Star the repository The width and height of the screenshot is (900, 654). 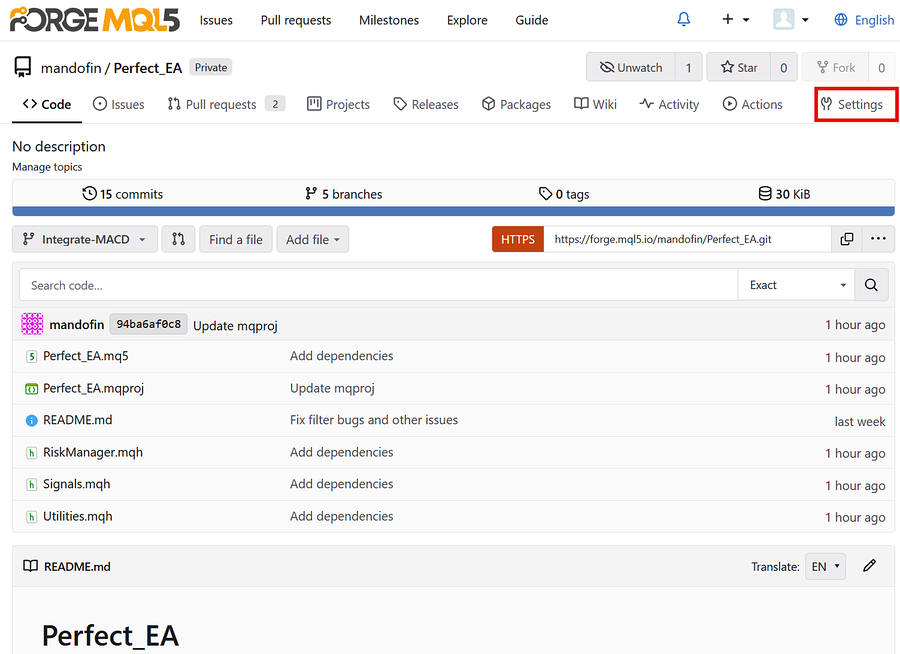tap(739, 67)
